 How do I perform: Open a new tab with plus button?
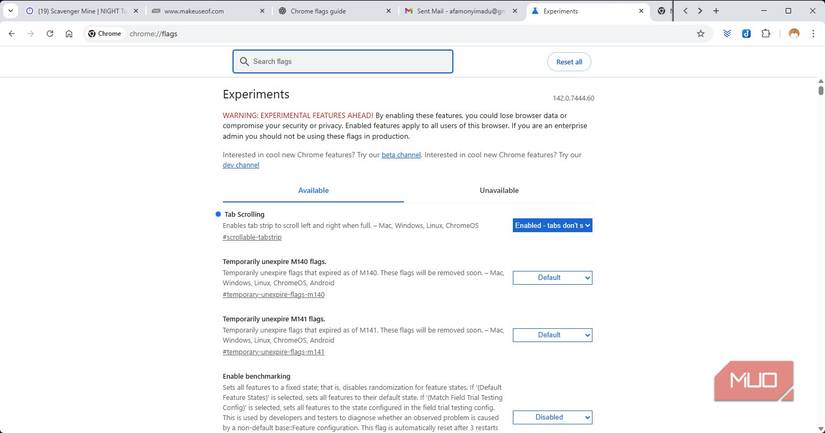click(x=716, y=11)
